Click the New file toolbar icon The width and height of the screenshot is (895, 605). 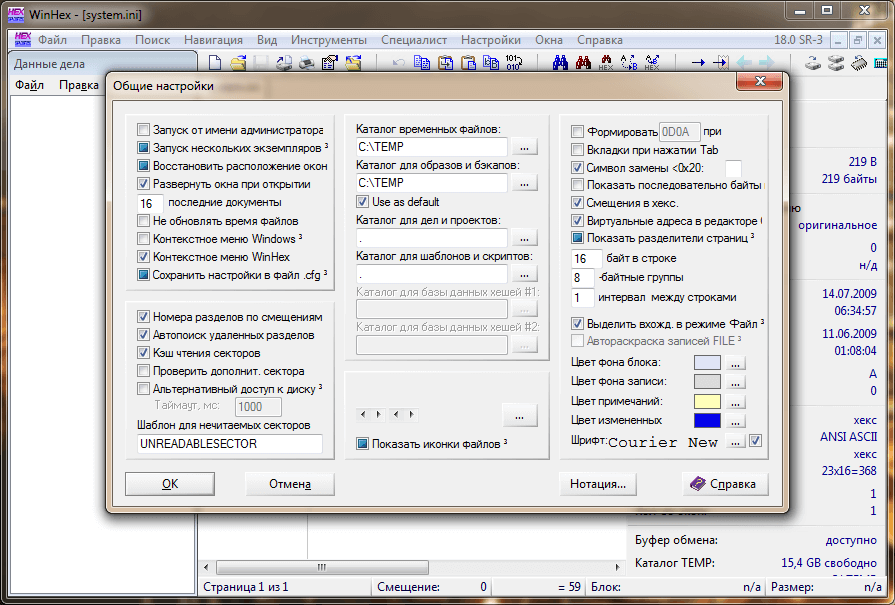pyautogui.click(x=212, y=62)
